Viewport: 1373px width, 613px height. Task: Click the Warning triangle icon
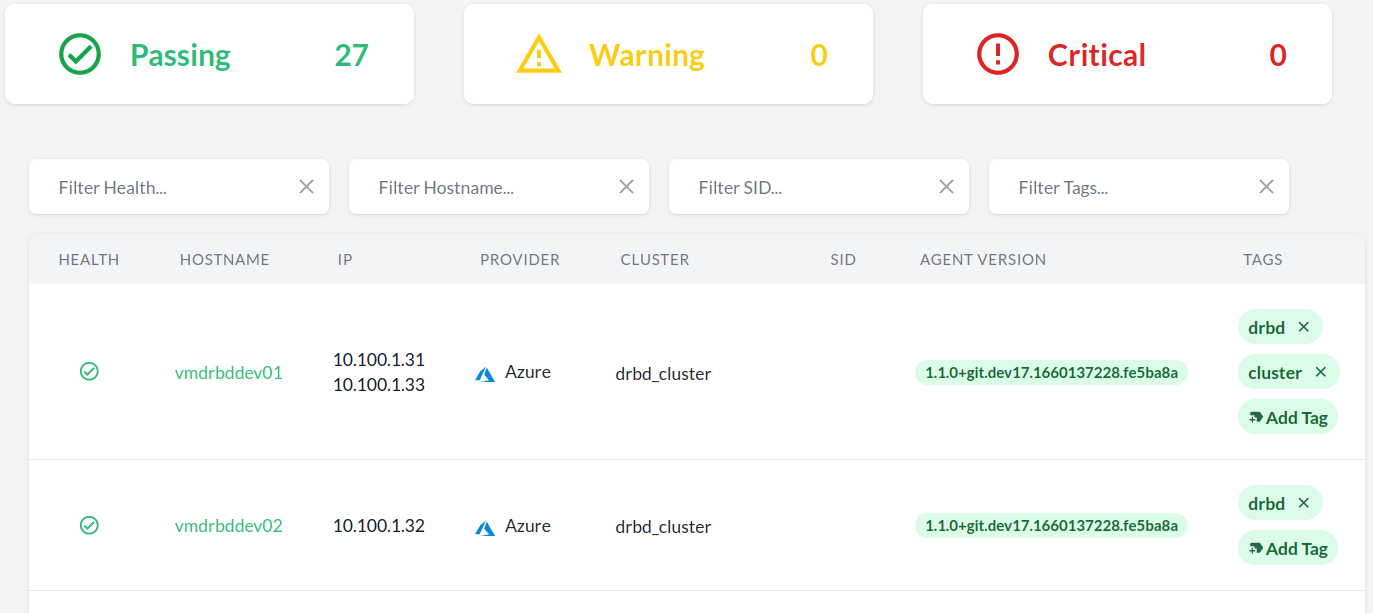tap(539, 55)
